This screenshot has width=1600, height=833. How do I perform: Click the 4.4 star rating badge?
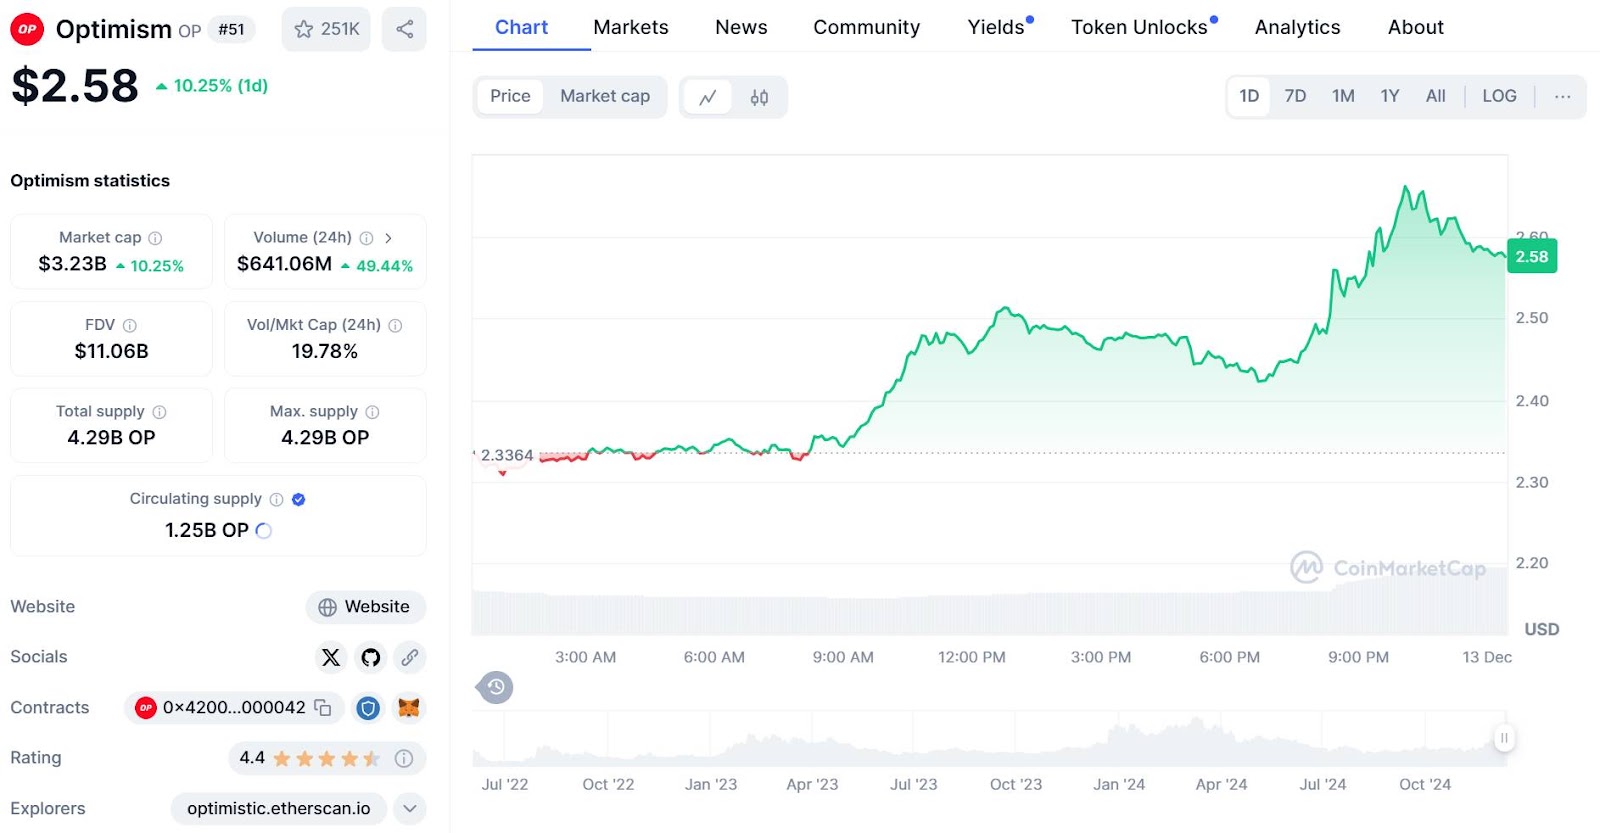coord(327,758)
